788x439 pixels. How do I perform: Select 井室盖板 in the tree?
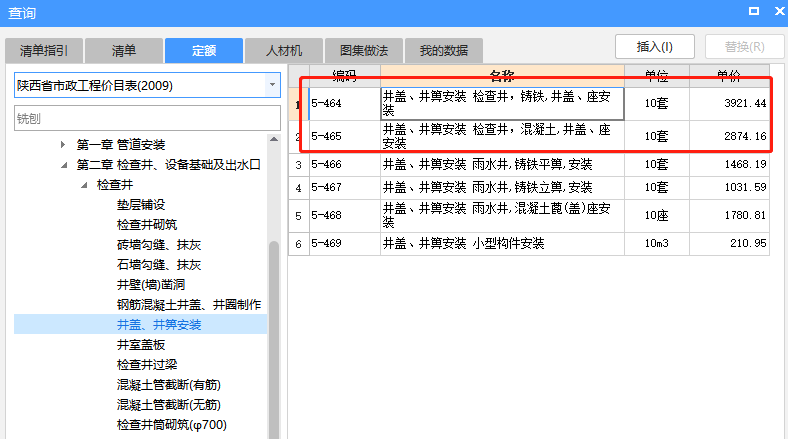(x=141, y=345)
